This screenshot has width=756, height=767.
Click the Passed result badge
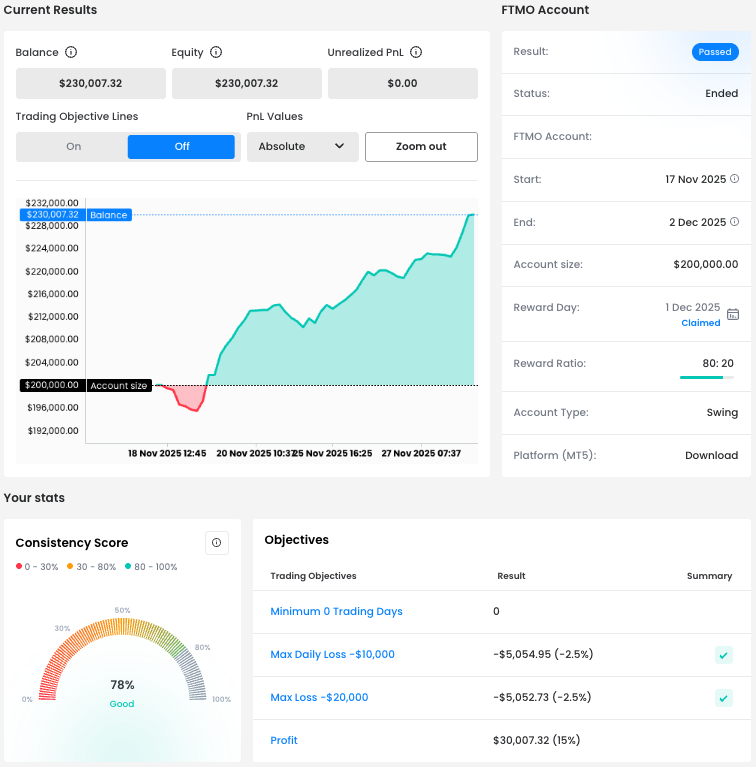pos(715,52)
